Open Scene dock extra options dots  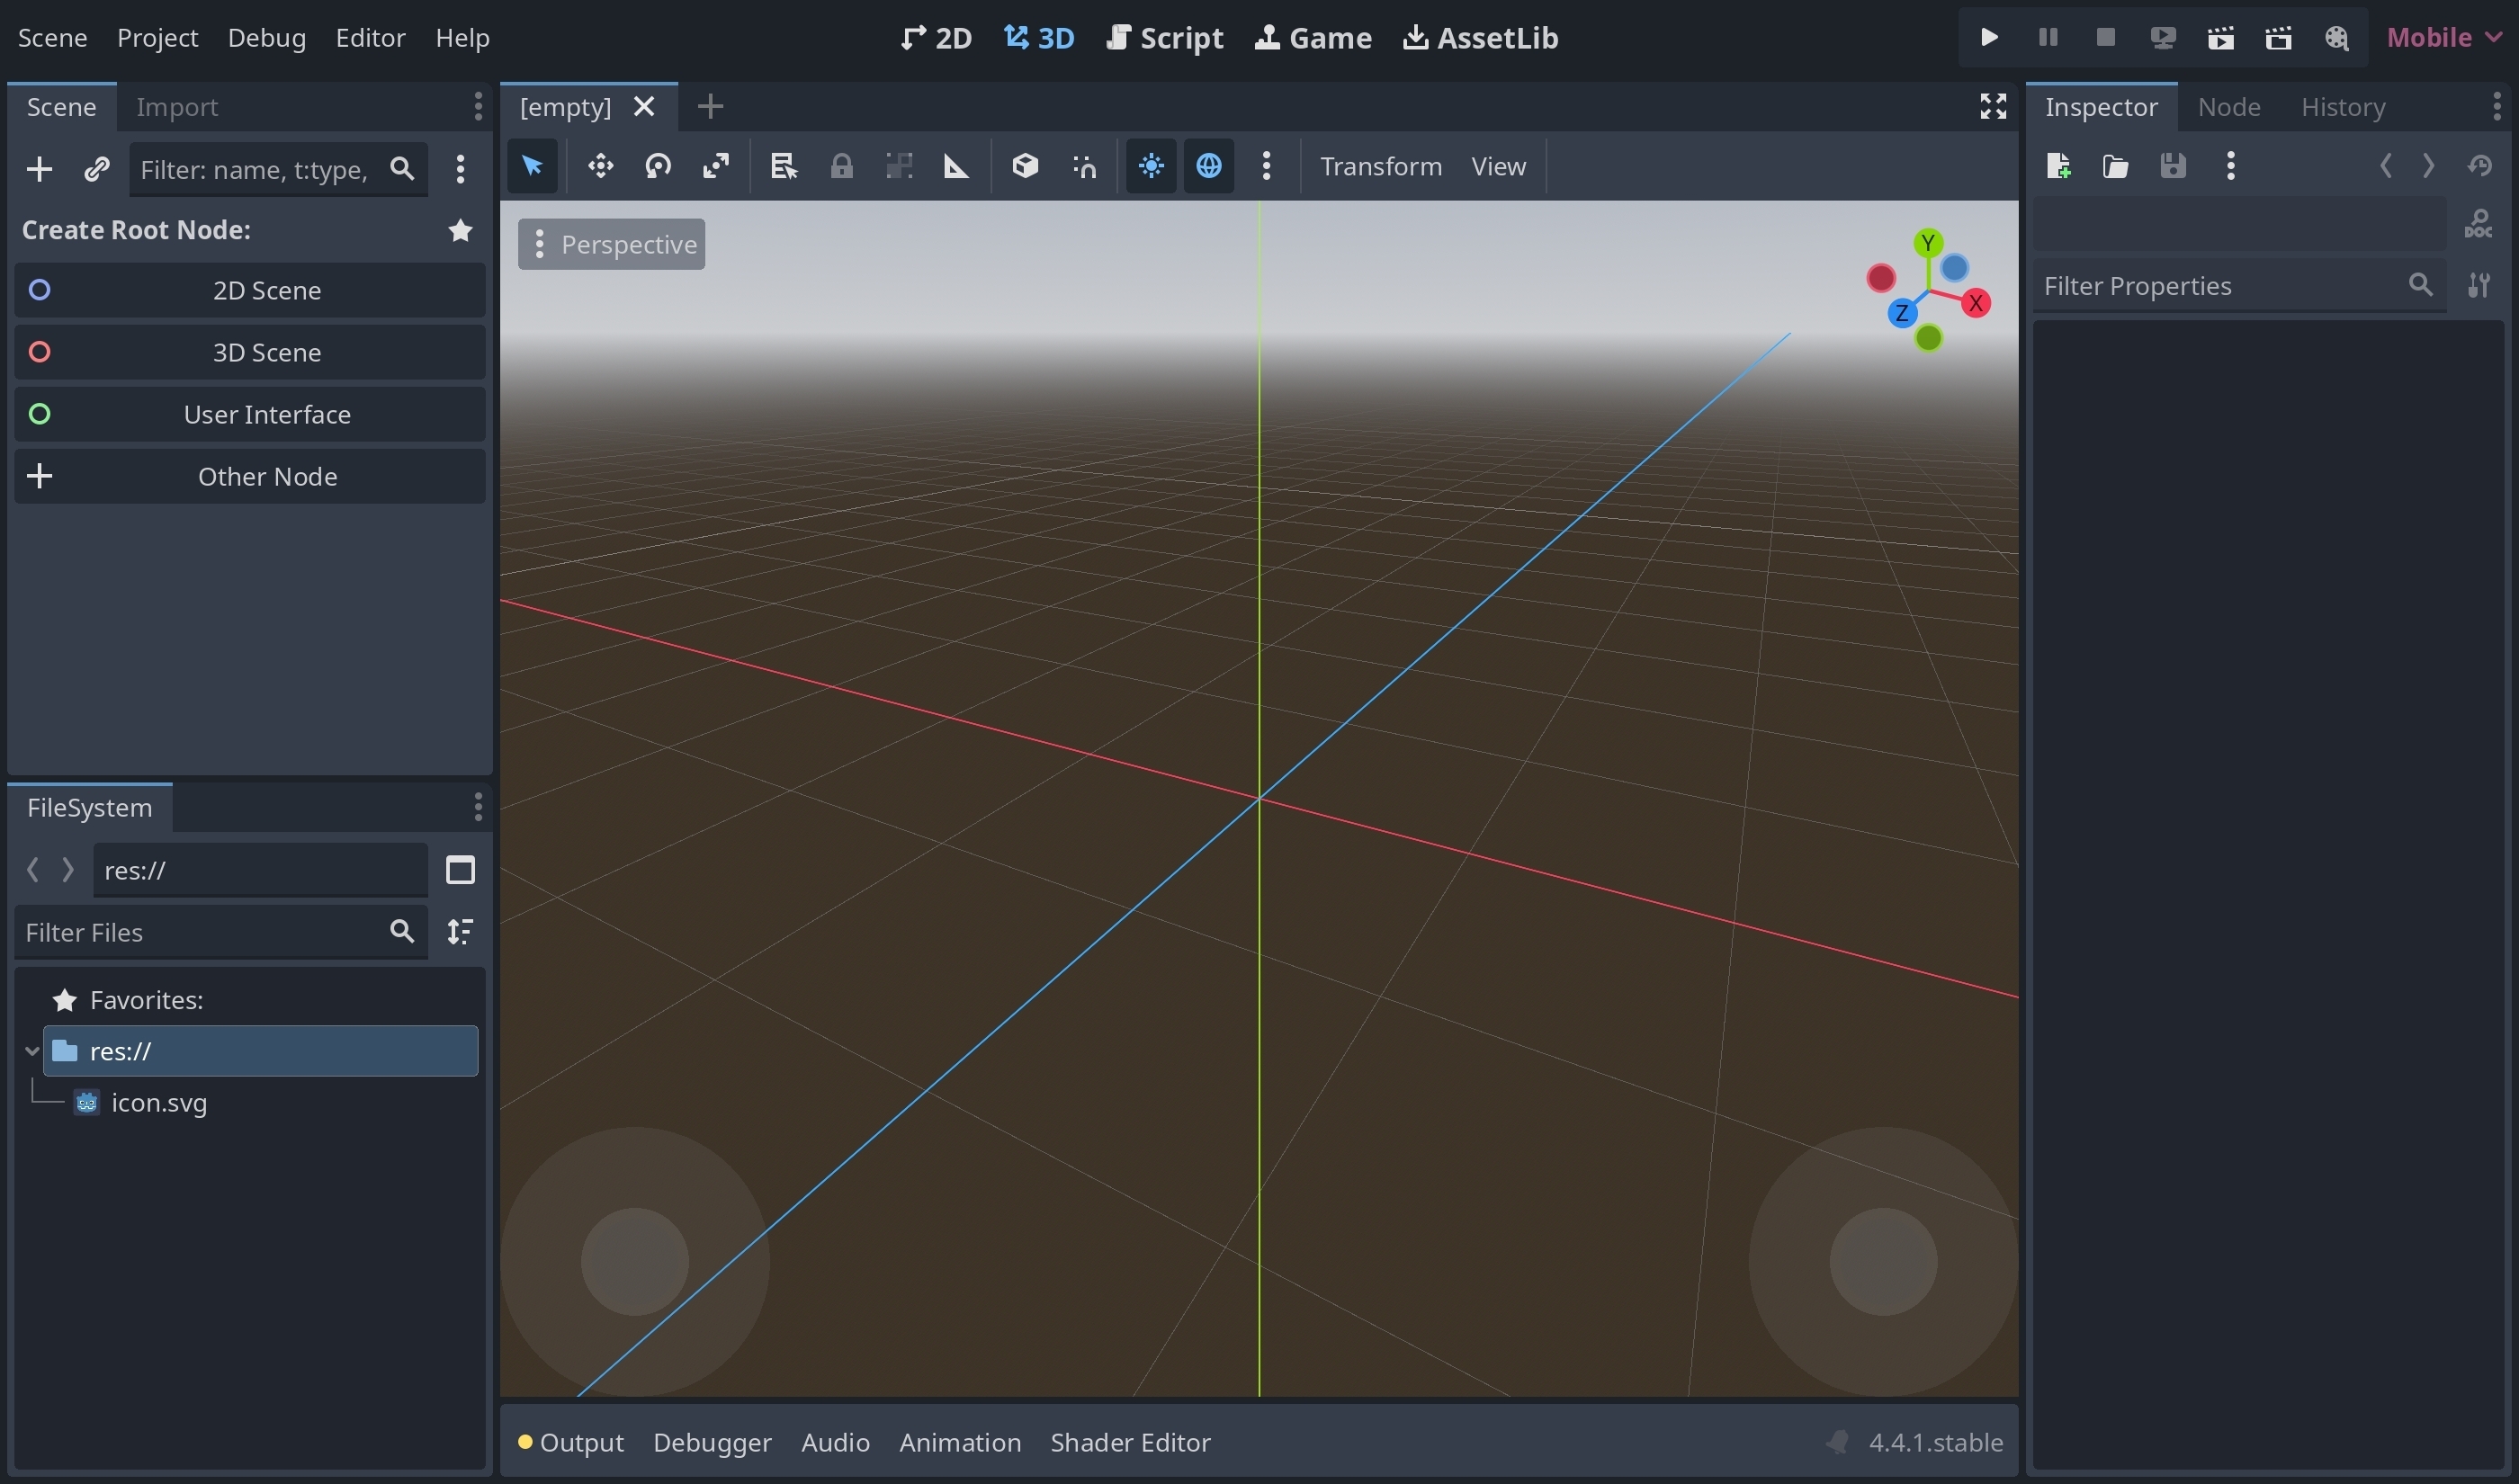[x=460, y=169]
